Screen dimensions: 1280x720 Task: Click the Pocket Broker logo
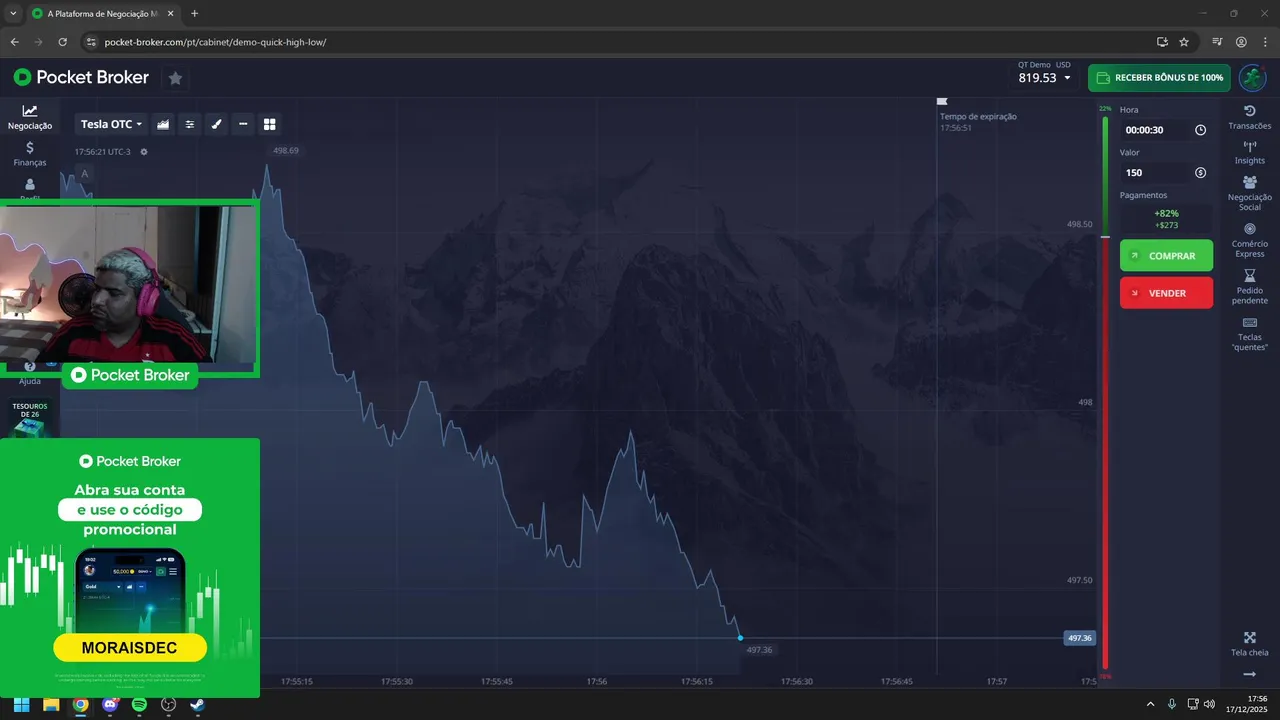(81, 77)
